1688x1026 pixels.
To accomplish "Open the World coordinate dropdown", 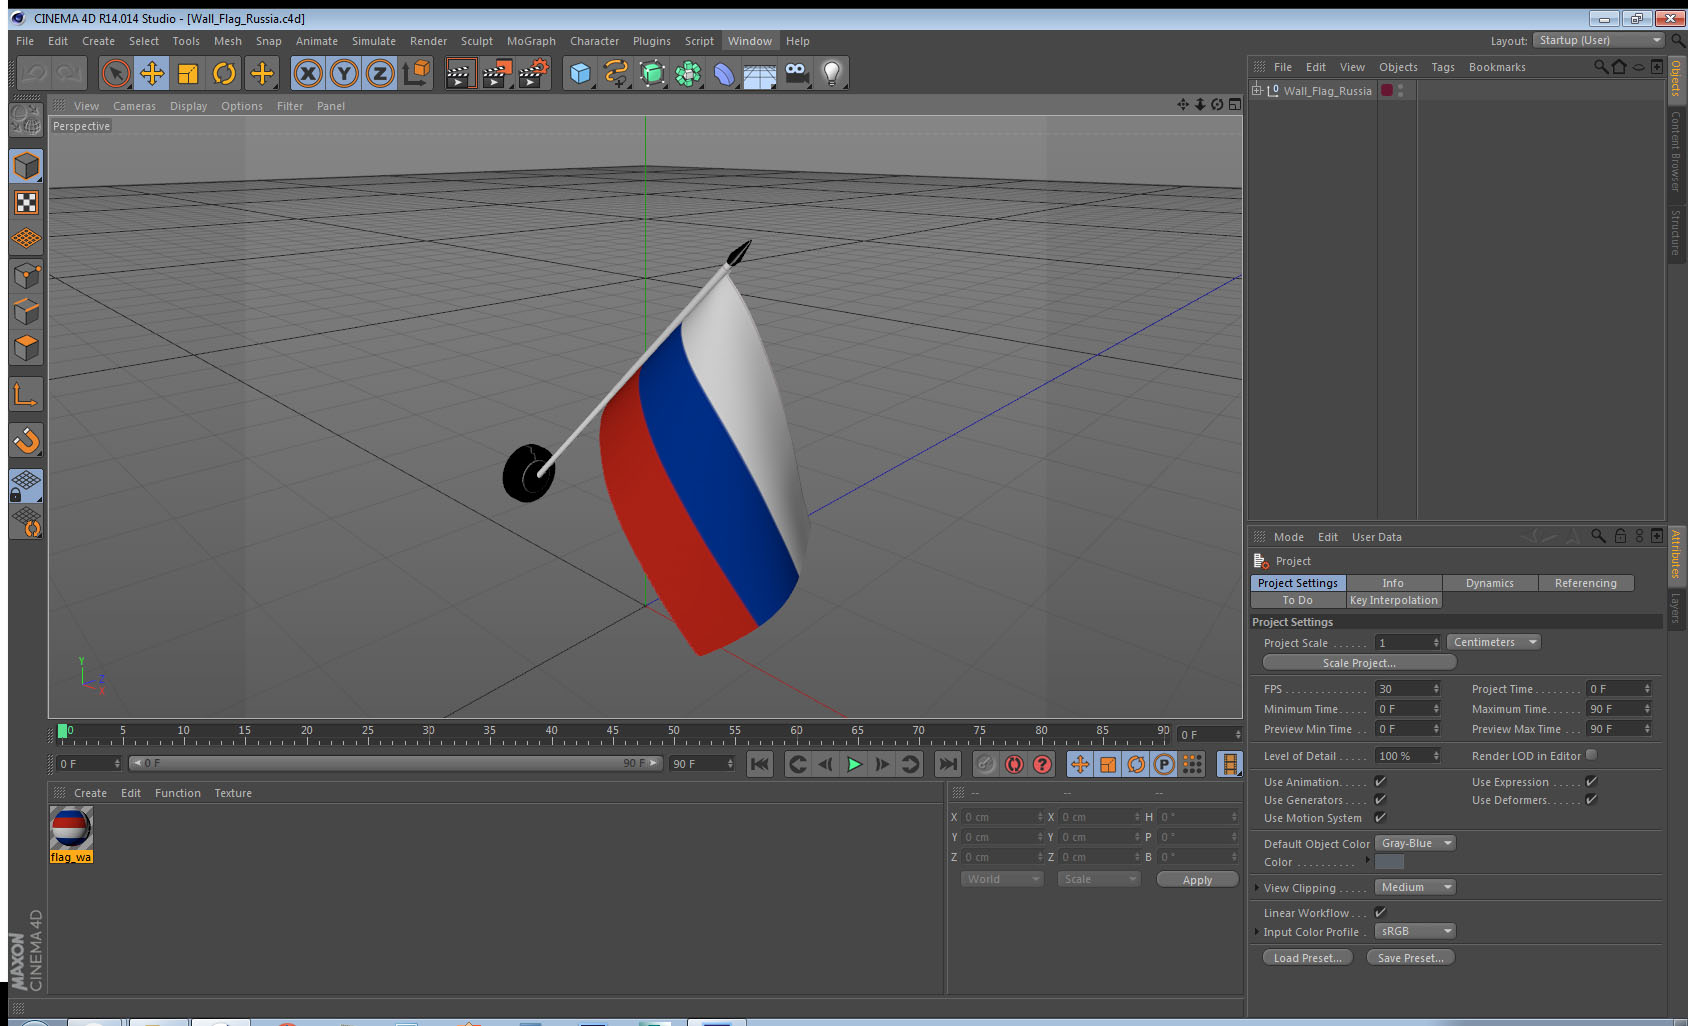I will tap(1002, 879).
